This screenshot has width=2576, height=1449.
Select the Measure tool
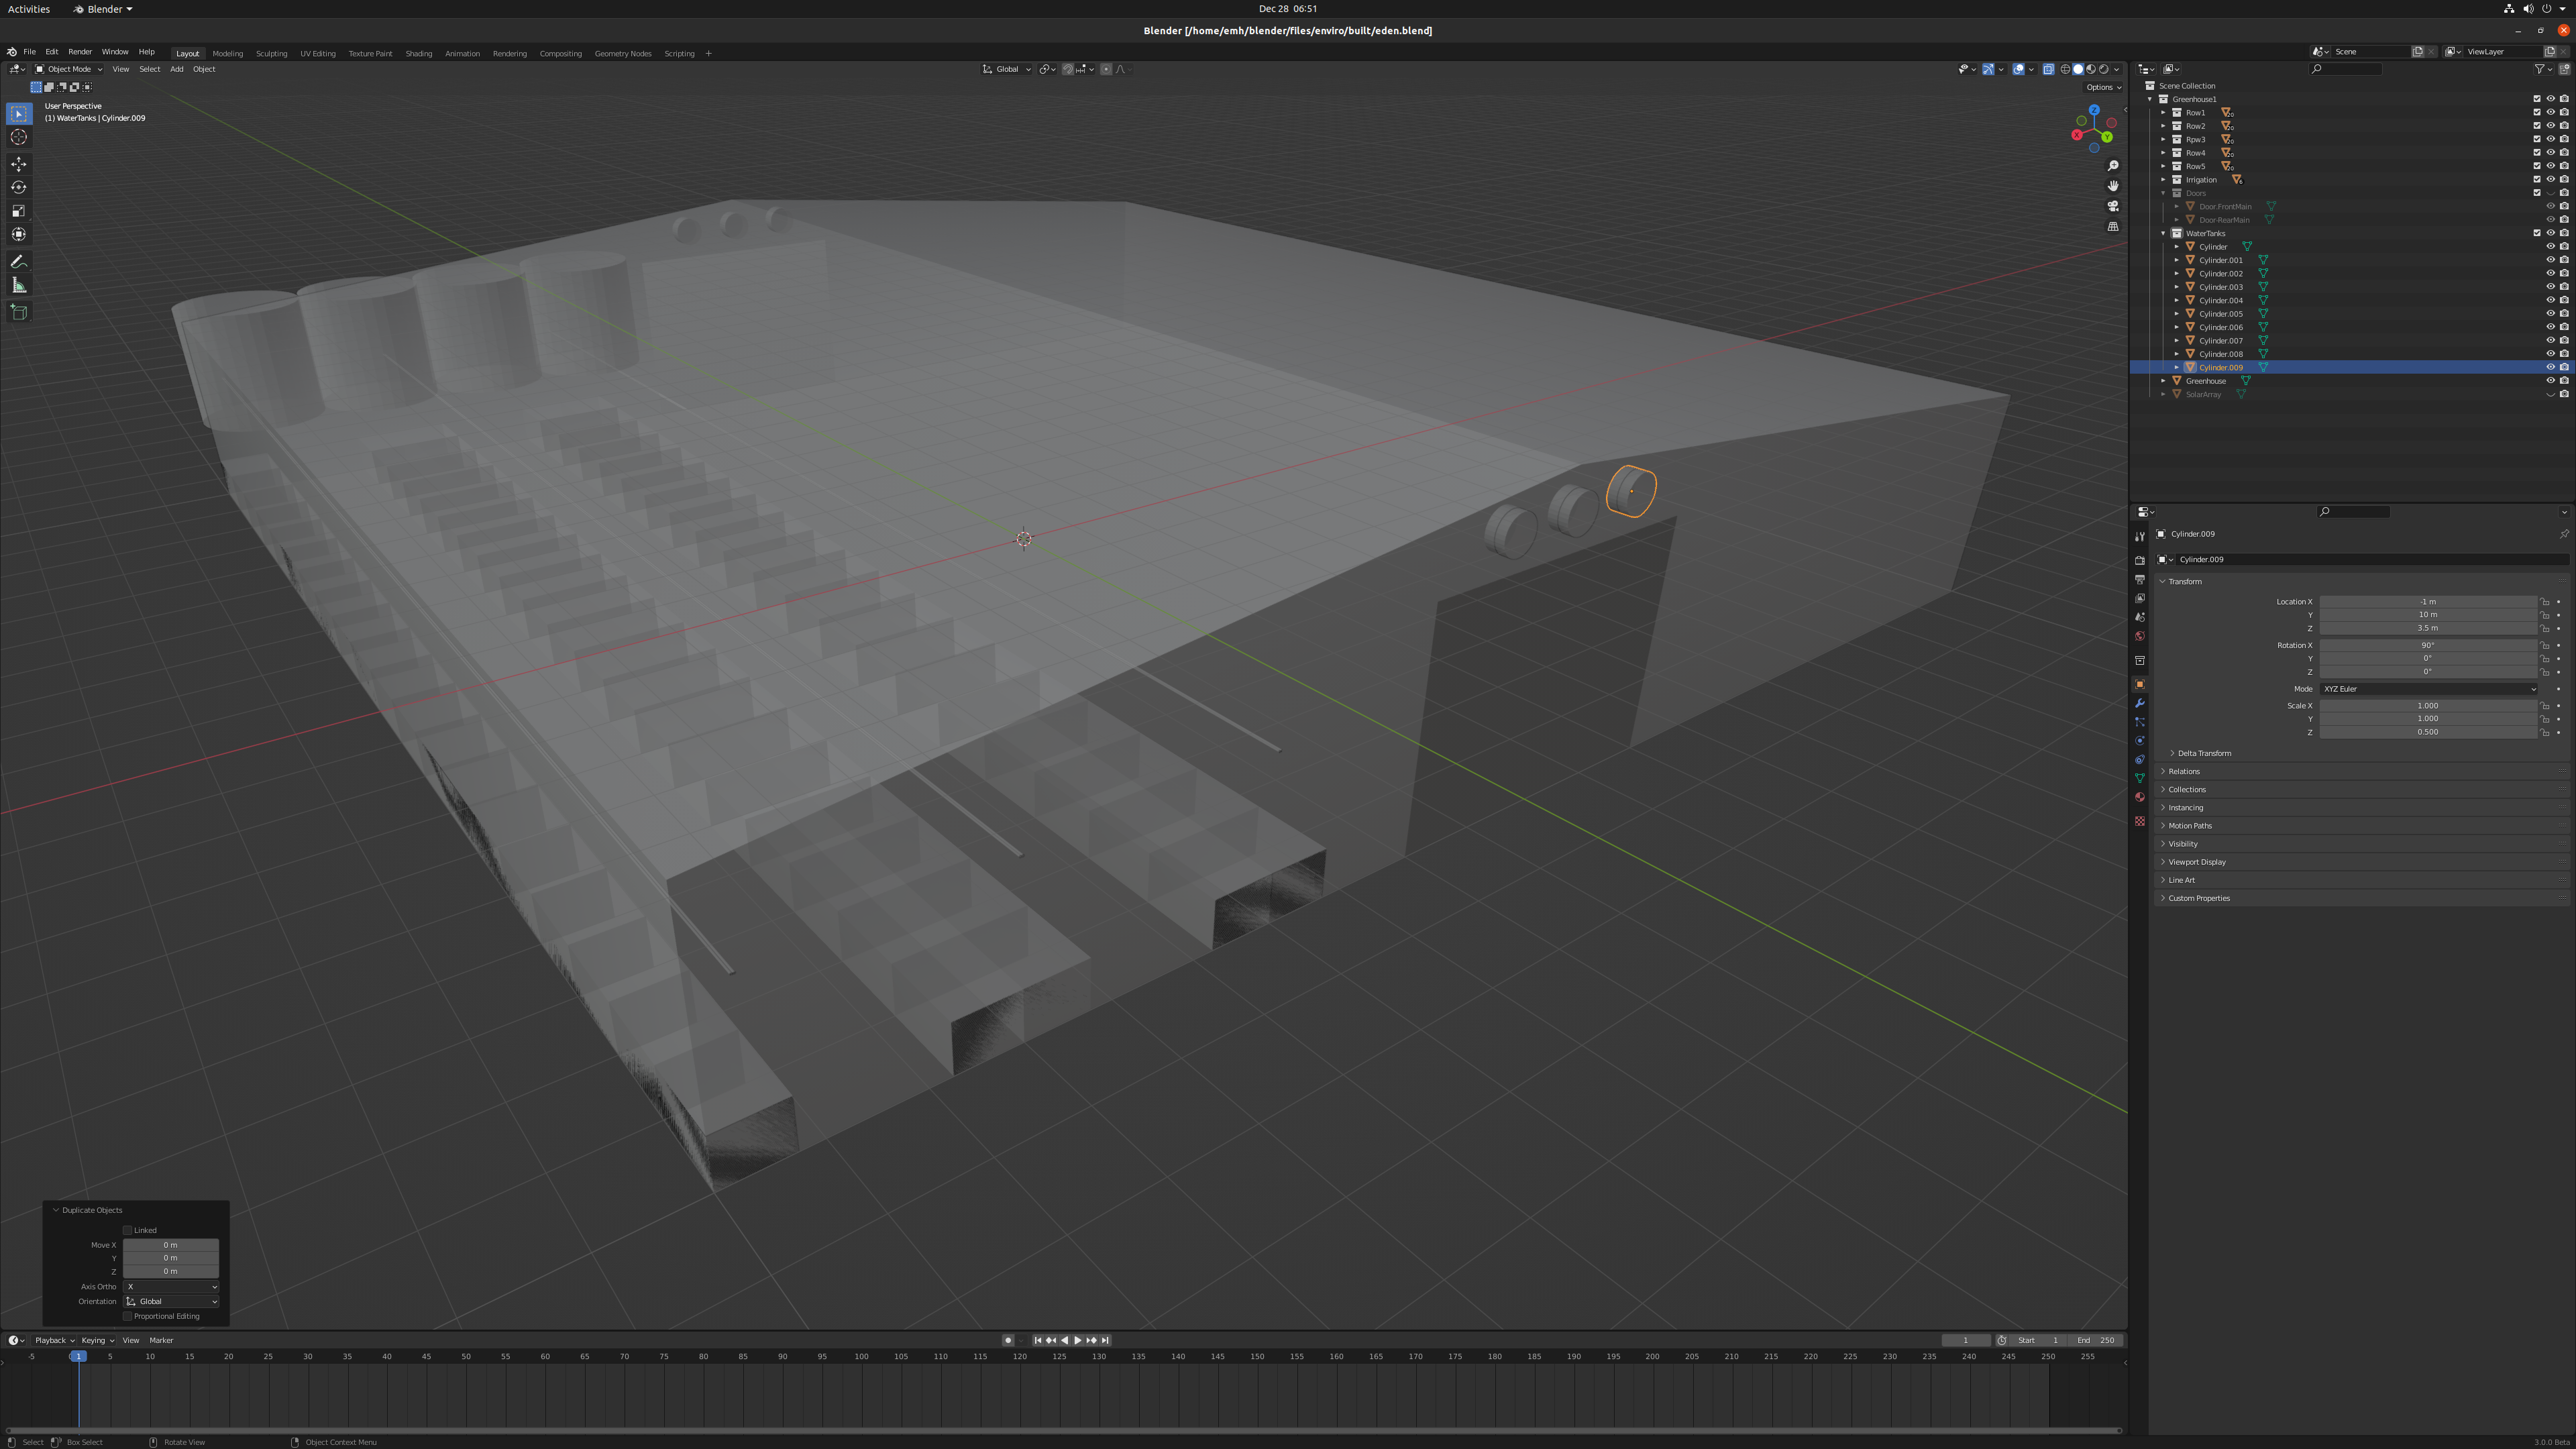[19, 286]
